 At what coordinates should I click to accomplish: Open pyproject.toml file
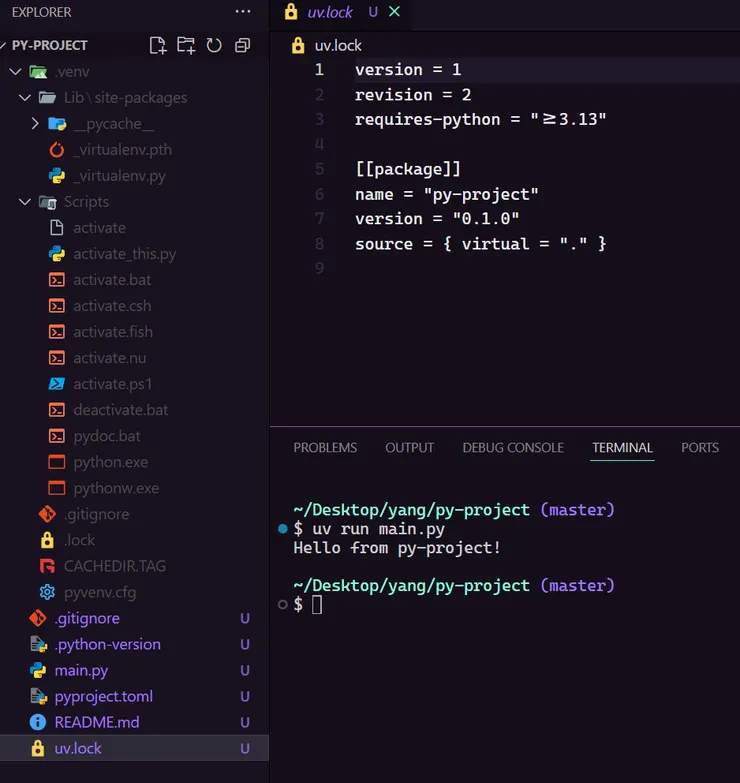click(x=103, y=696)
